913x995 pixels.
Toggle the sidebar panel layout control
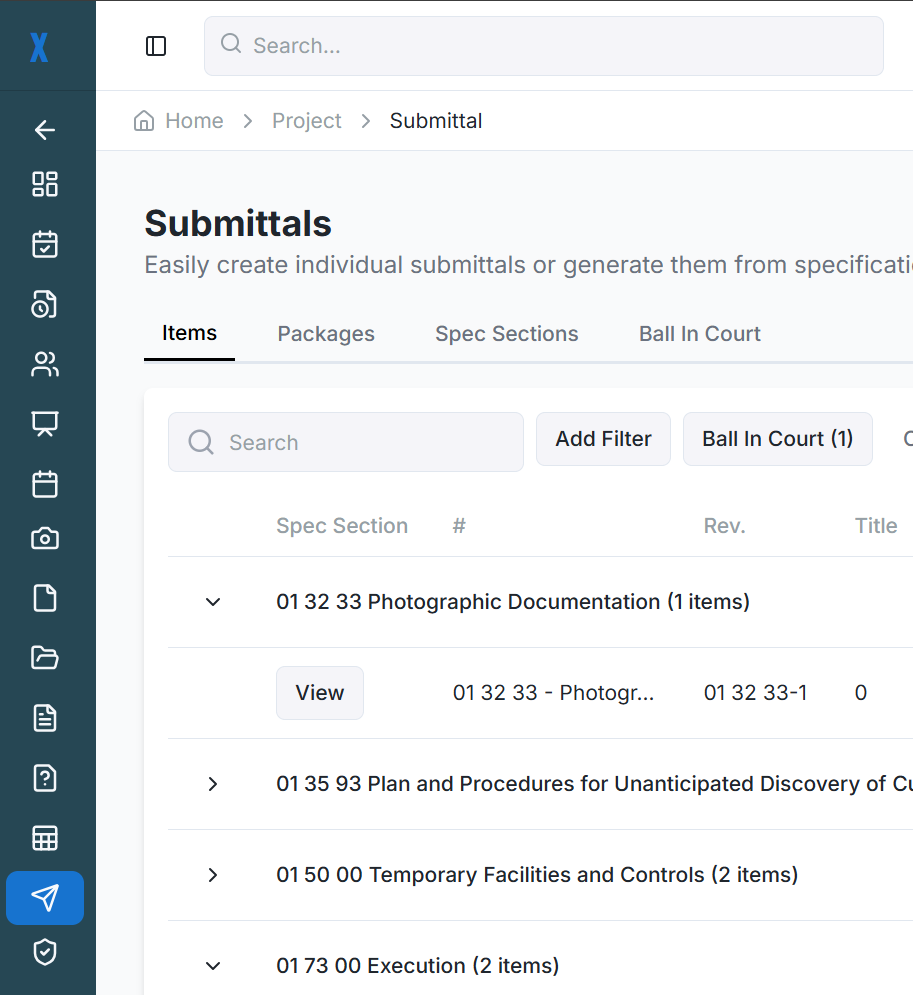tap(156, 45)
